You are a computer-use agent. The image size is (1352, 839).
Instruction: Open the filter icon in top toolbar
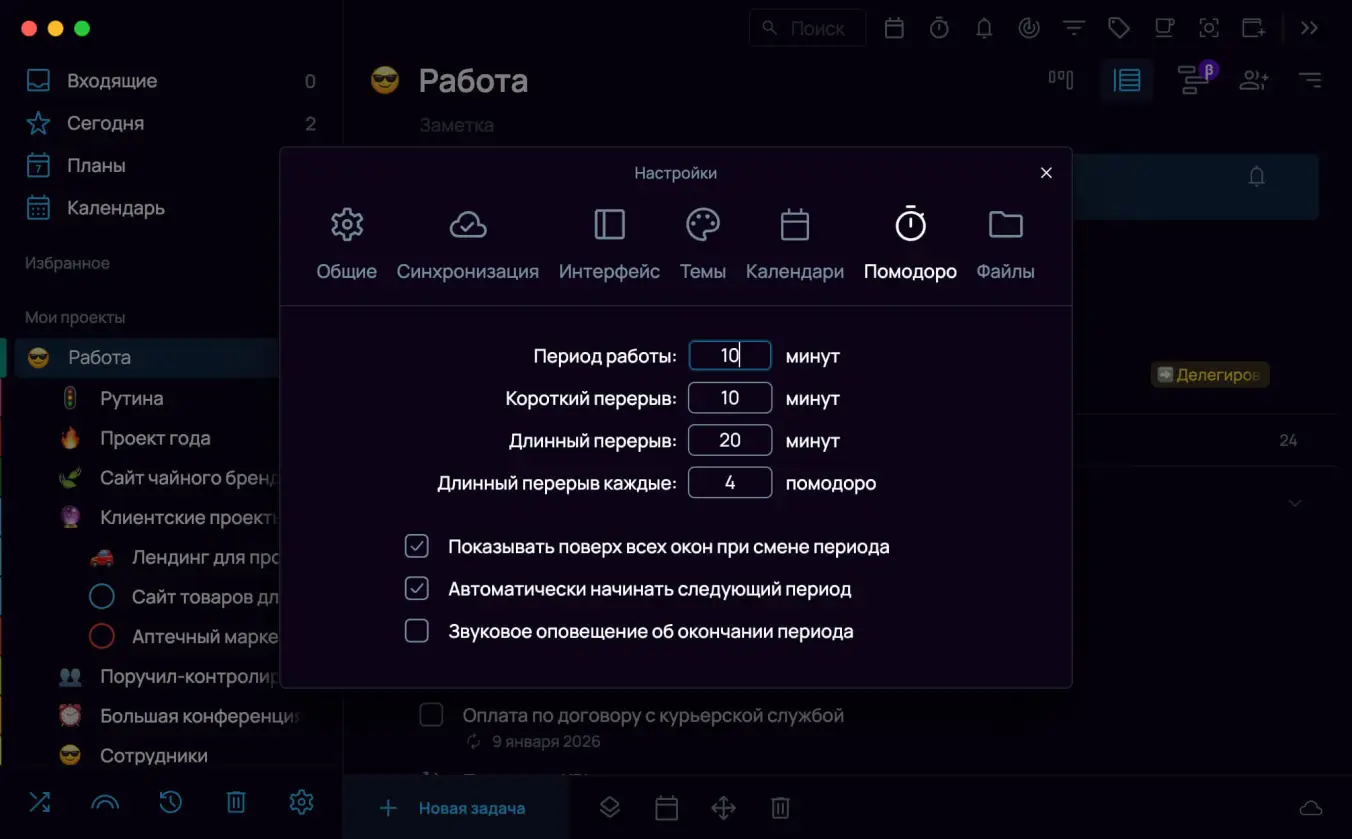tap(1073, 27)
